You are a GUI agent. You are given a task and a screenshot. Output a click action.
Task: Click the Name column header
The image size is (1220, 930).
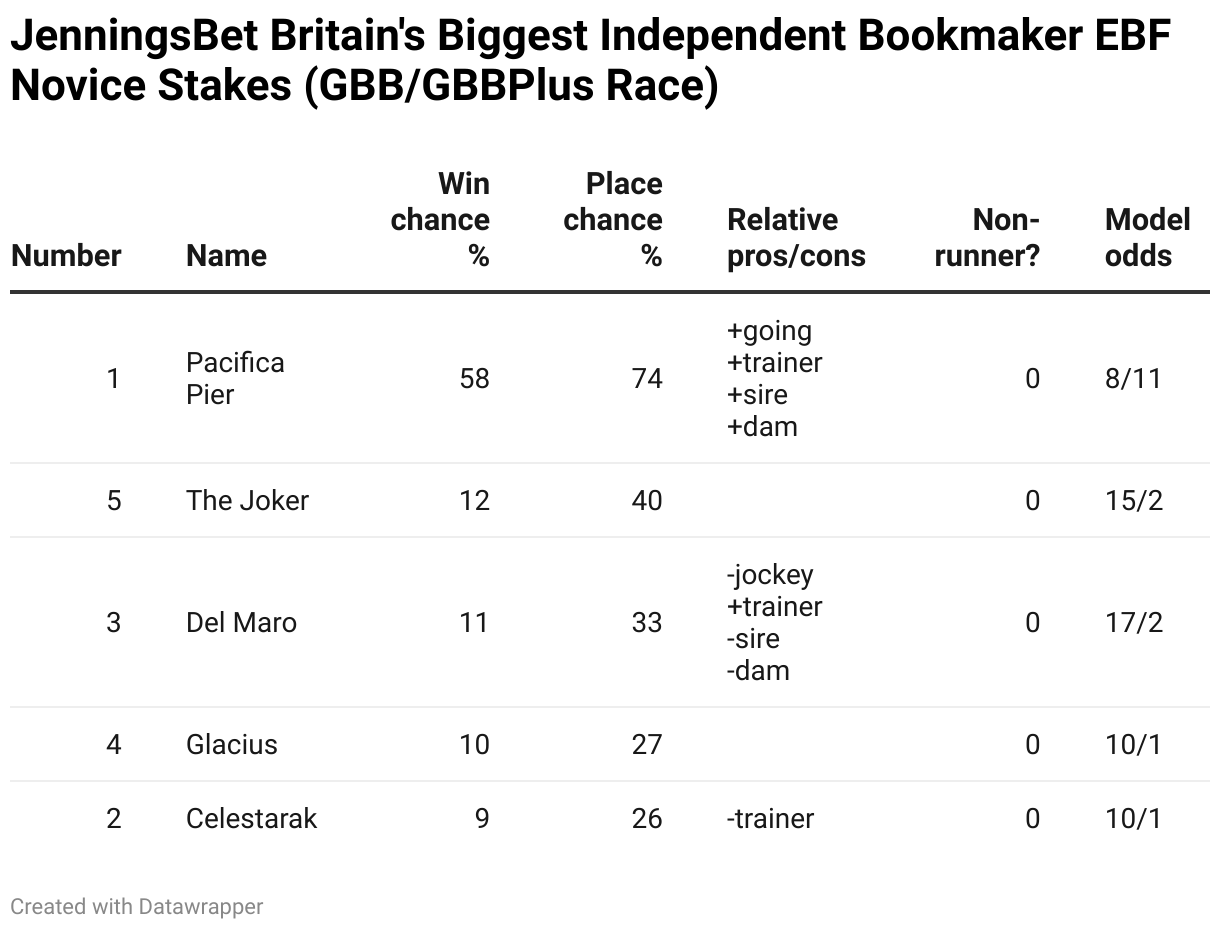pyautogui.click(x=226, y=255)
